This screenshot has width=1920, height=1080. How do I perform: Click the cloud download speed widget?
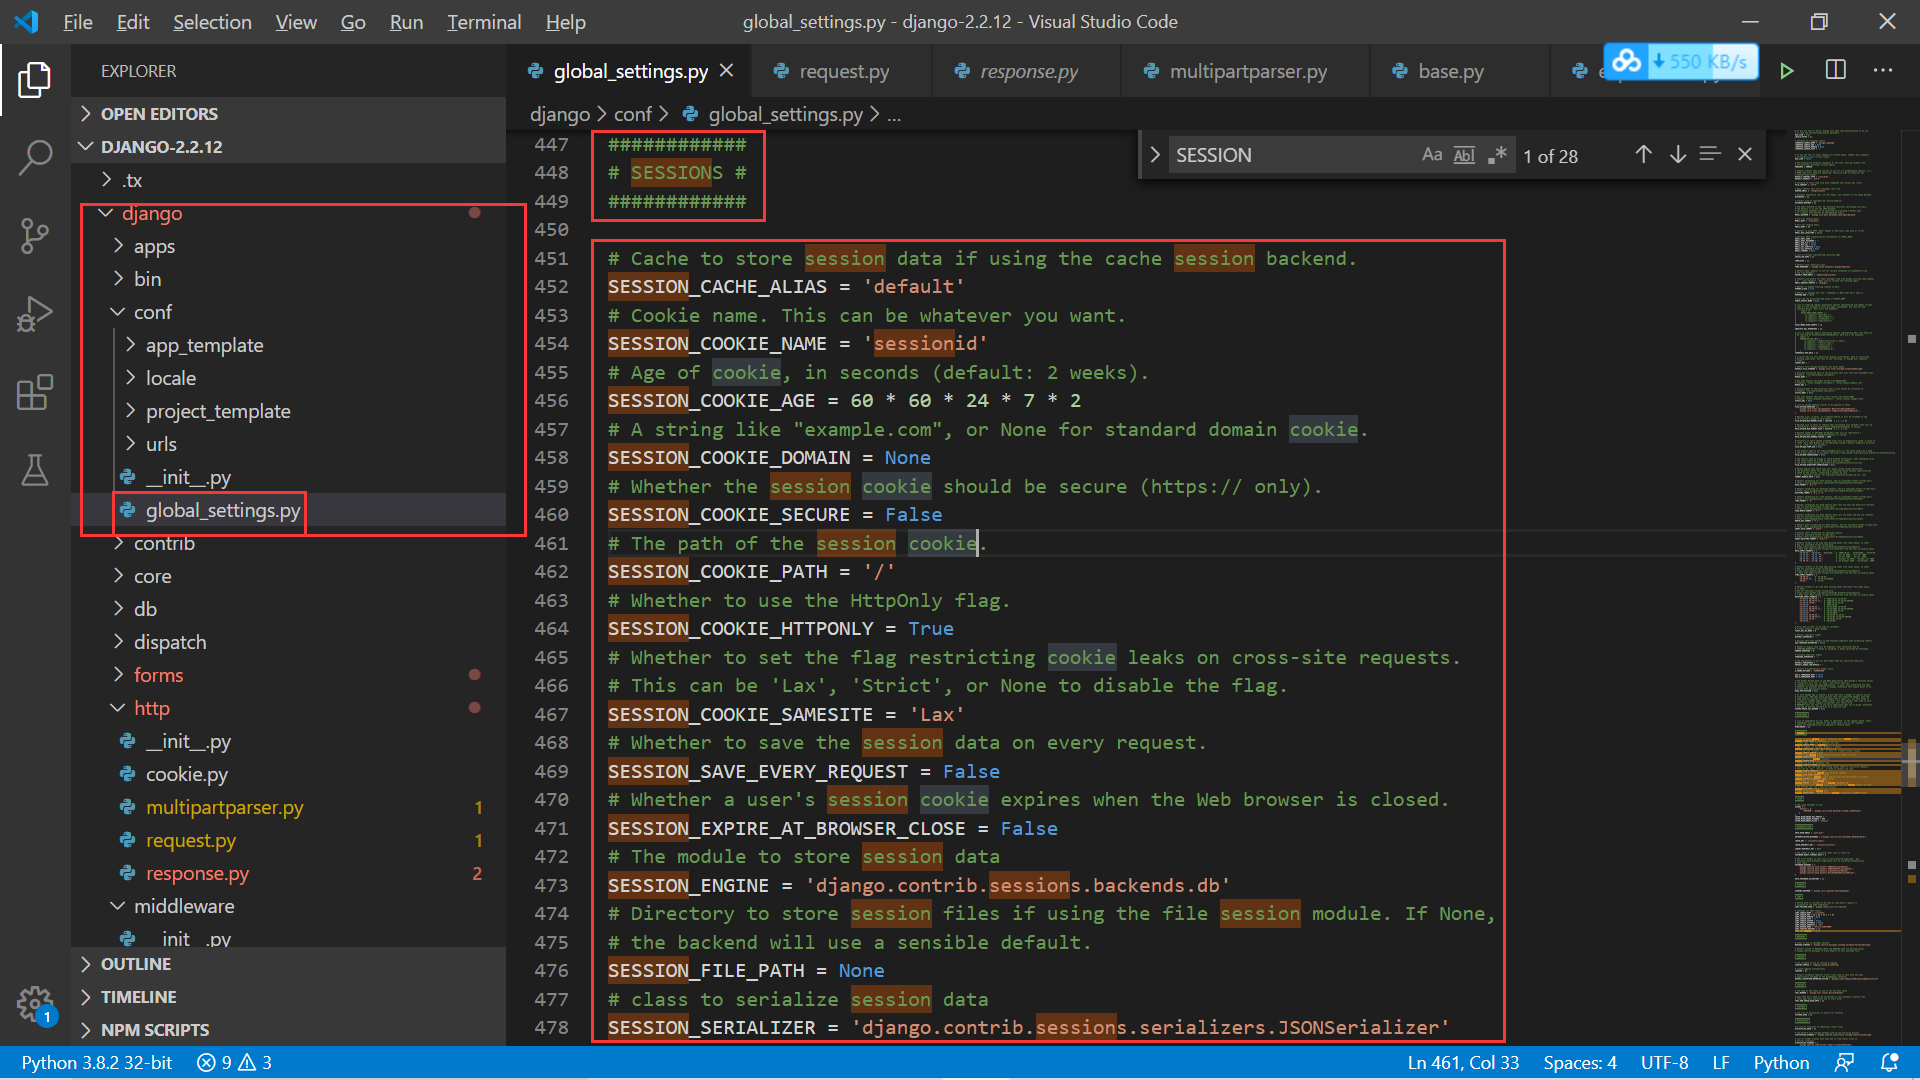(x=1681, y=62)
